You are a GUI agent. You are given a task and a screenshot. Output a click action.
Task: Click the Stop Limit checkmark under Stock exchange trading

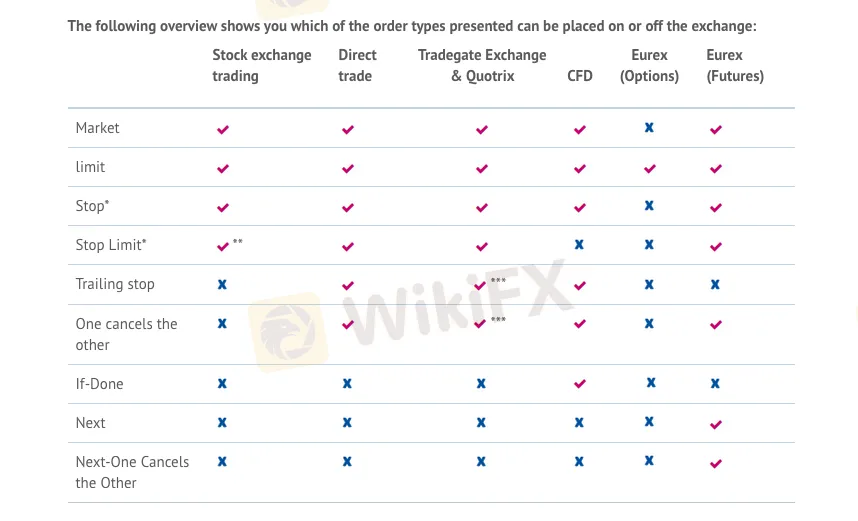pos(223,246)
